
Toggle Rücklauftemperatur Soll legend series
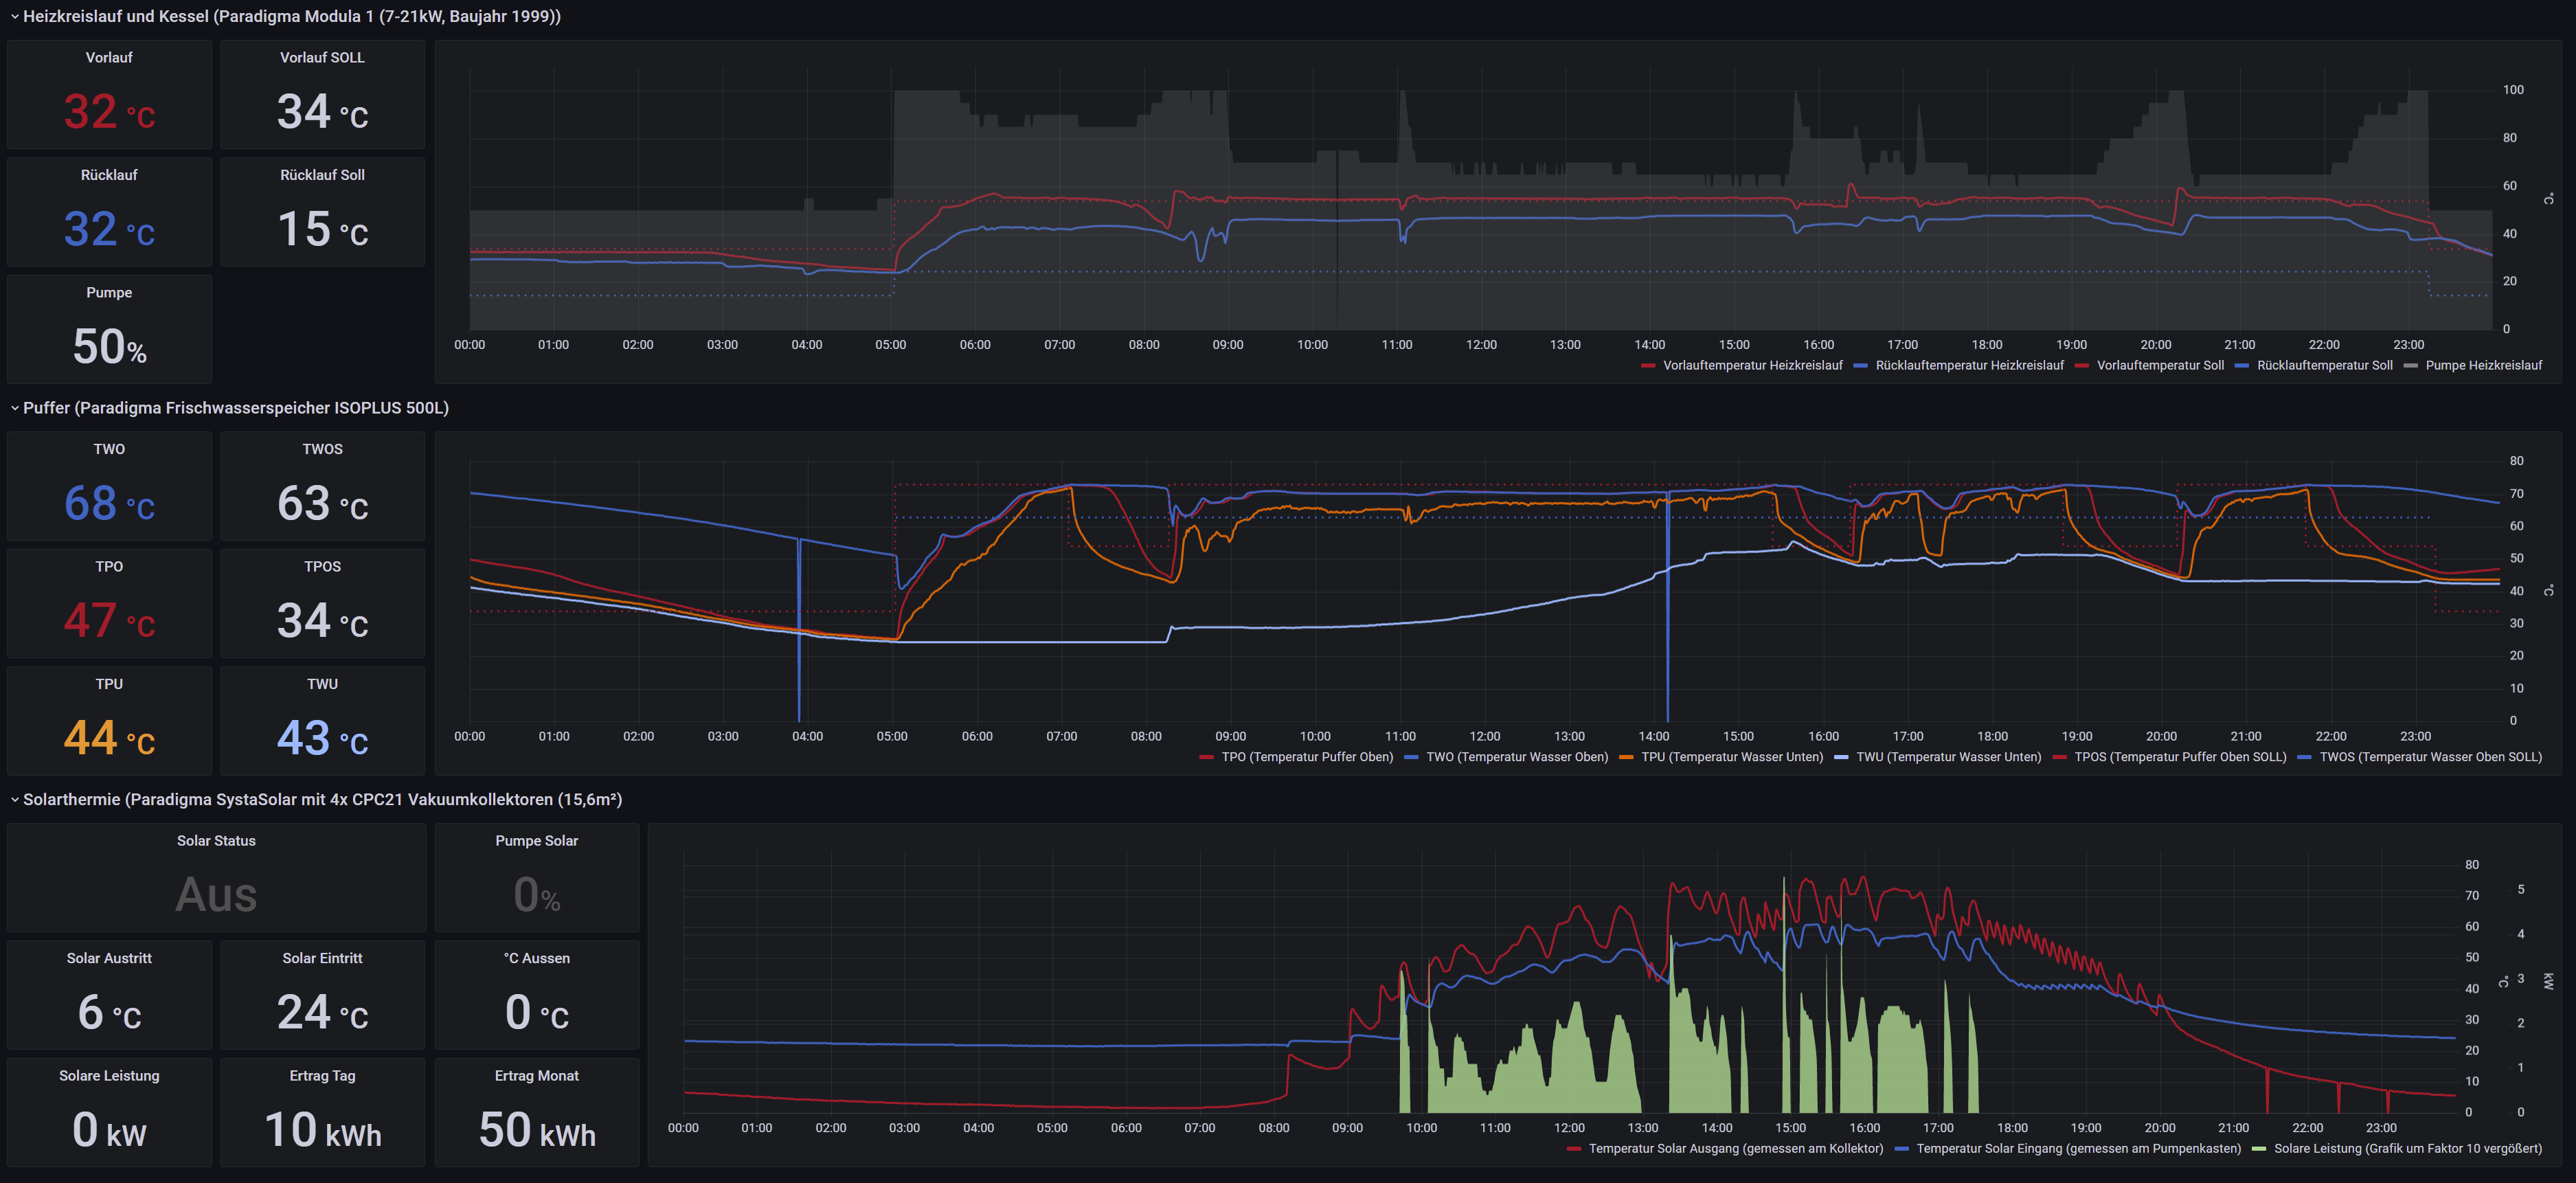(2324, 365)
